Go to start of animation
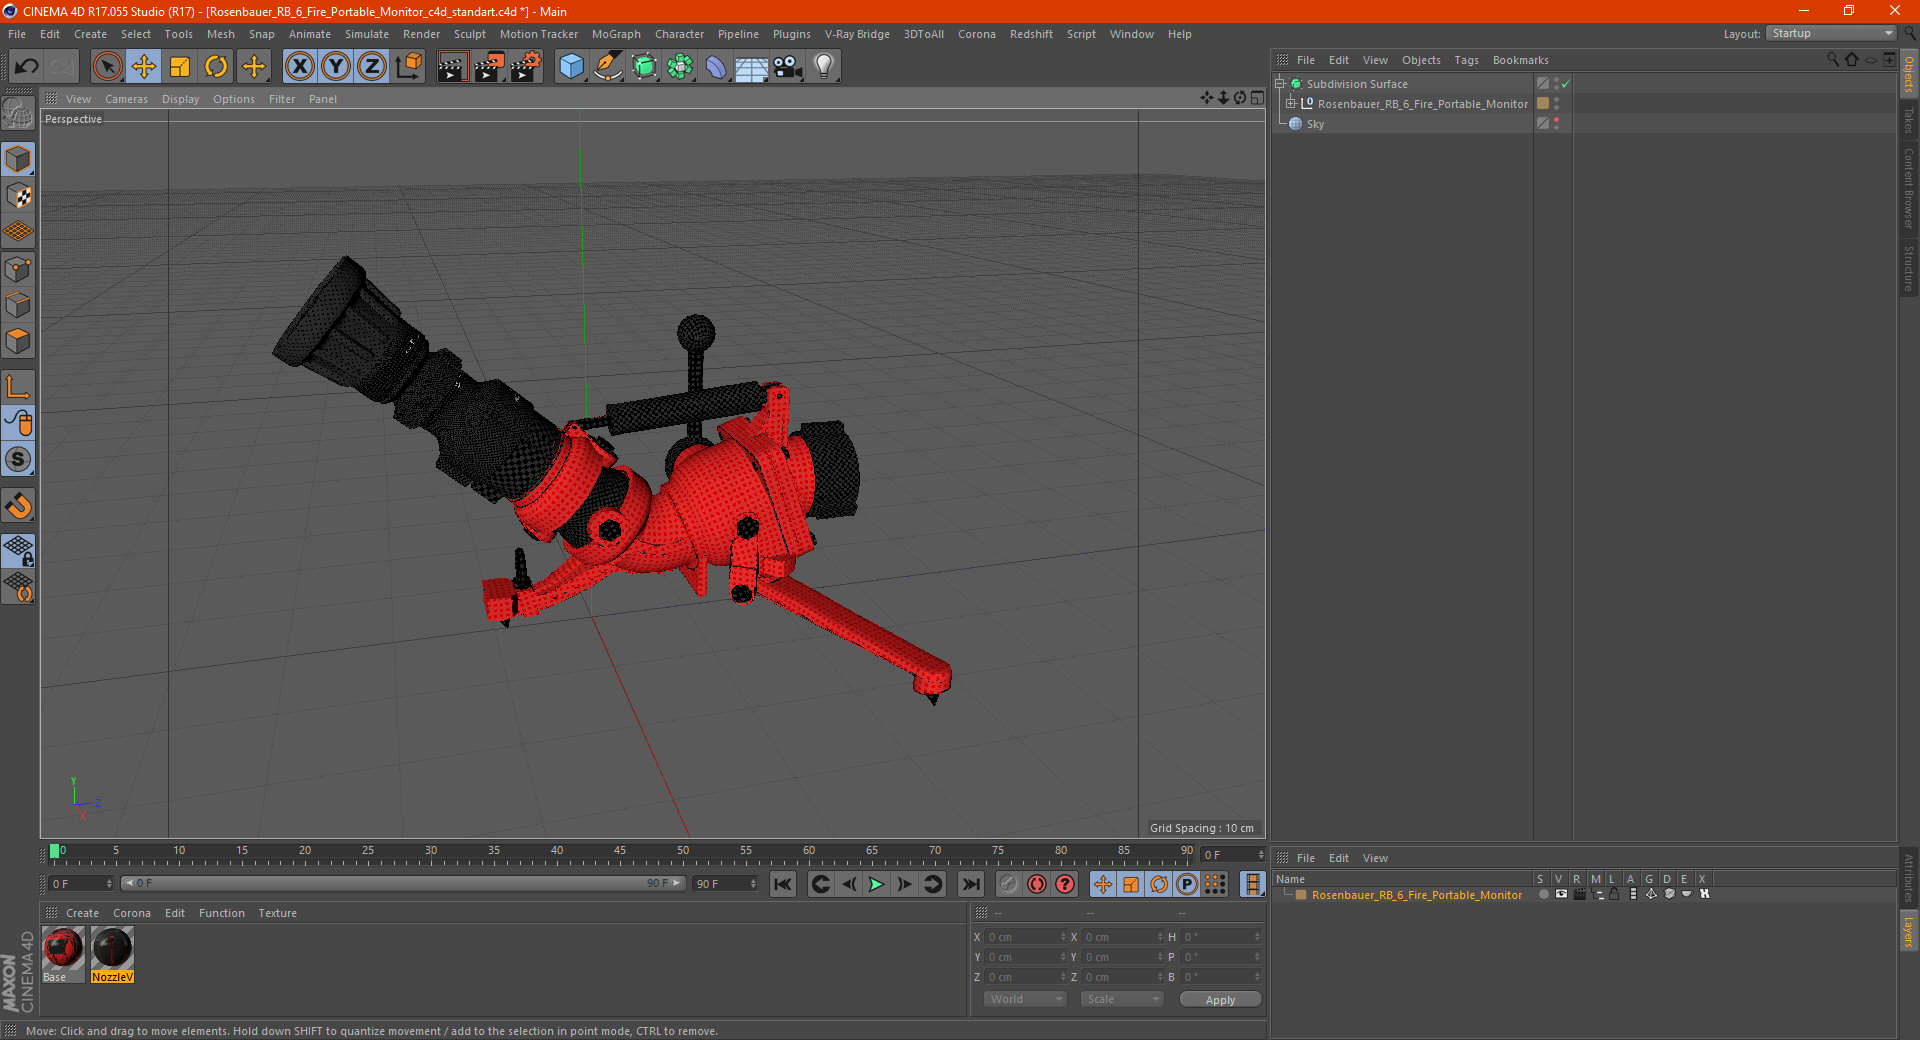 tap(783, 884)
